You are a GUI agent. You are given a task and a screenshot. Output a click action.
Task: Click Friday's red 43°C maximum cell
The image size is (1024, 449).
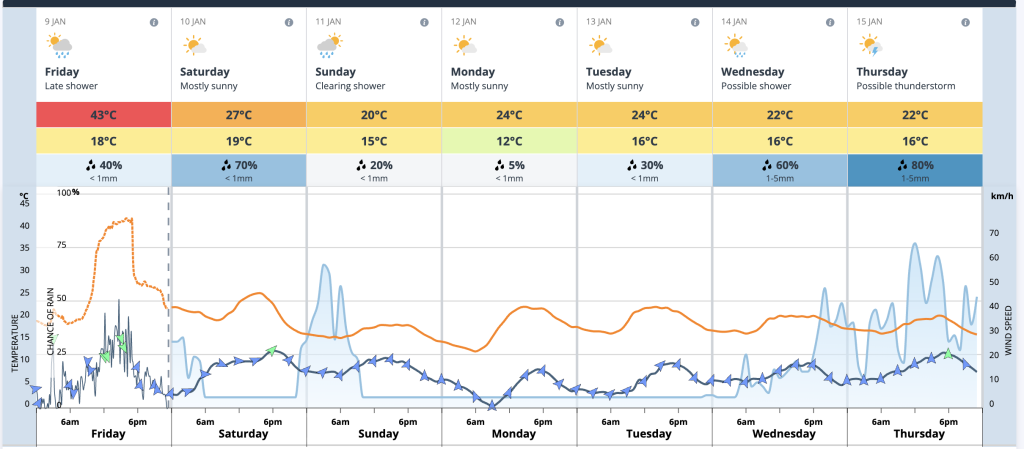point(104,115)
